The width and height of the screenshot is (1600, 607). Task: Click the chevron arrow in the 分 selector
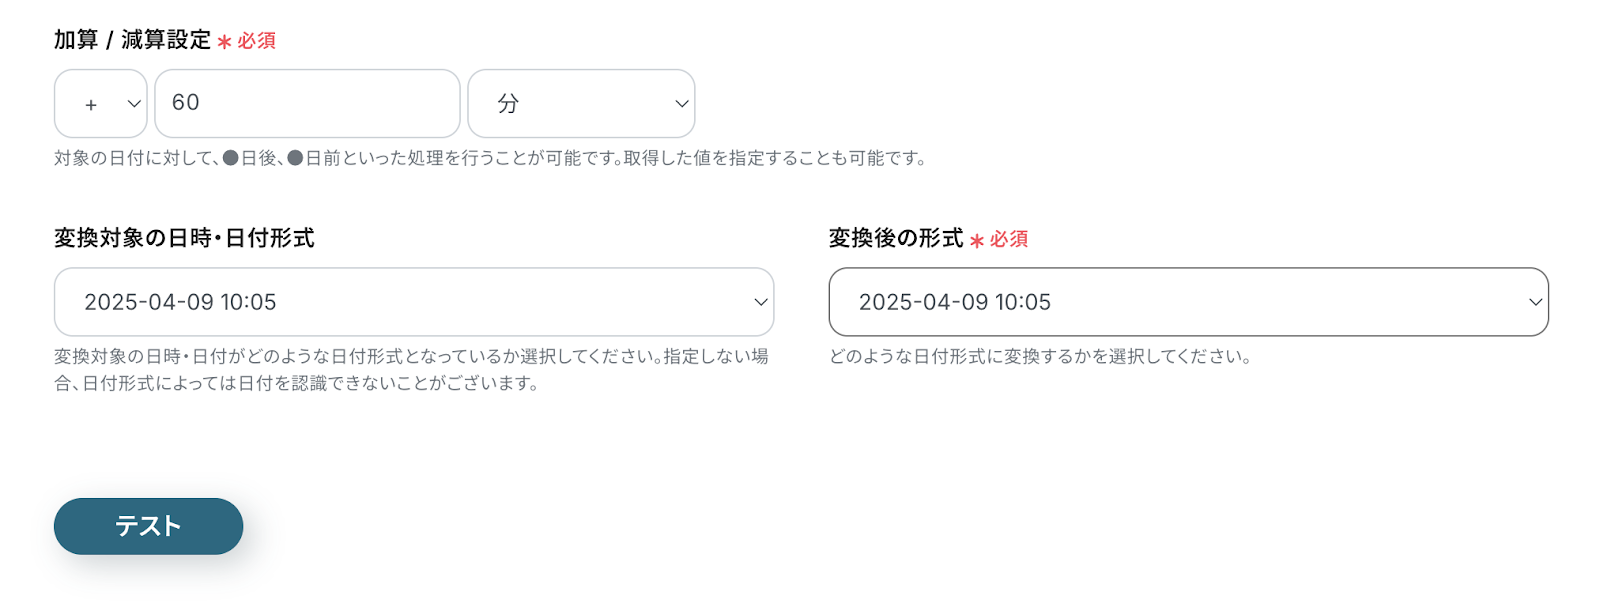(682, 103)
